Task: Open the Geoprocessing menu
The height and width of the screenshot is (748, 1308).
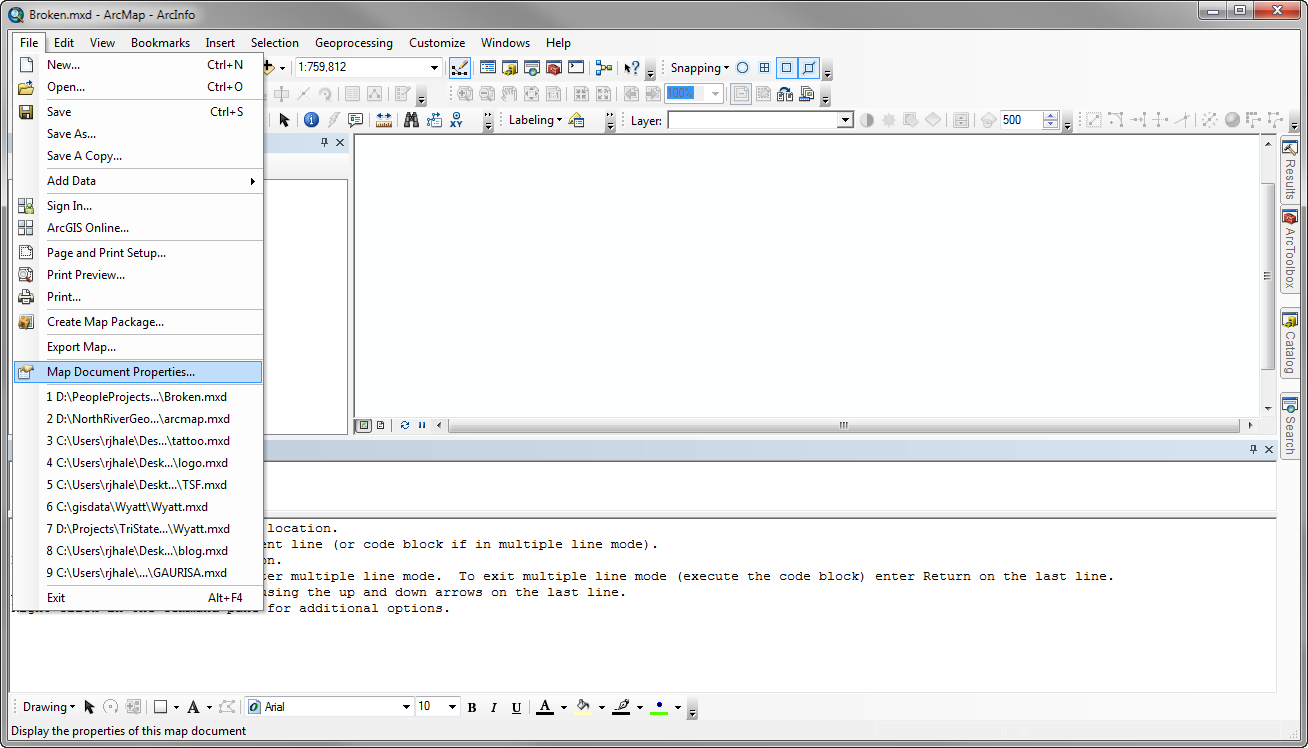Action: click(353, 43)
